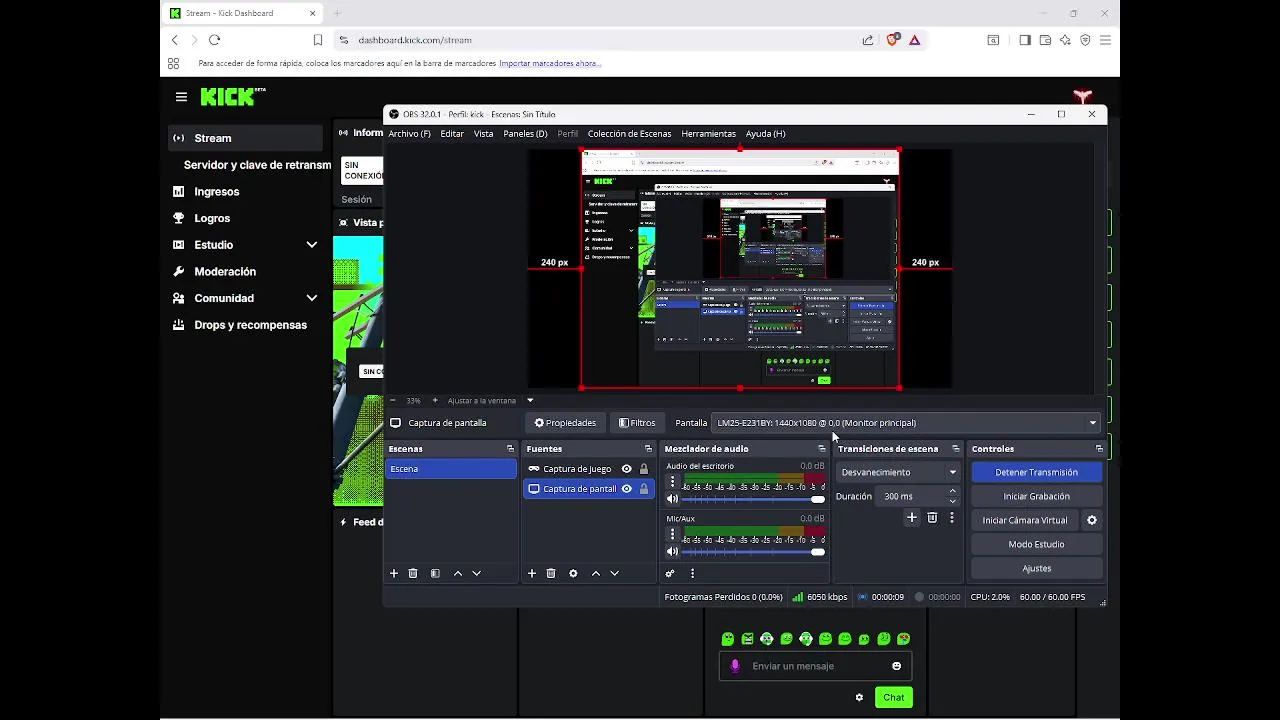Open the Pantalla monitor dropdown
The image size is (1280, 720).
click(x=905, y=423)
